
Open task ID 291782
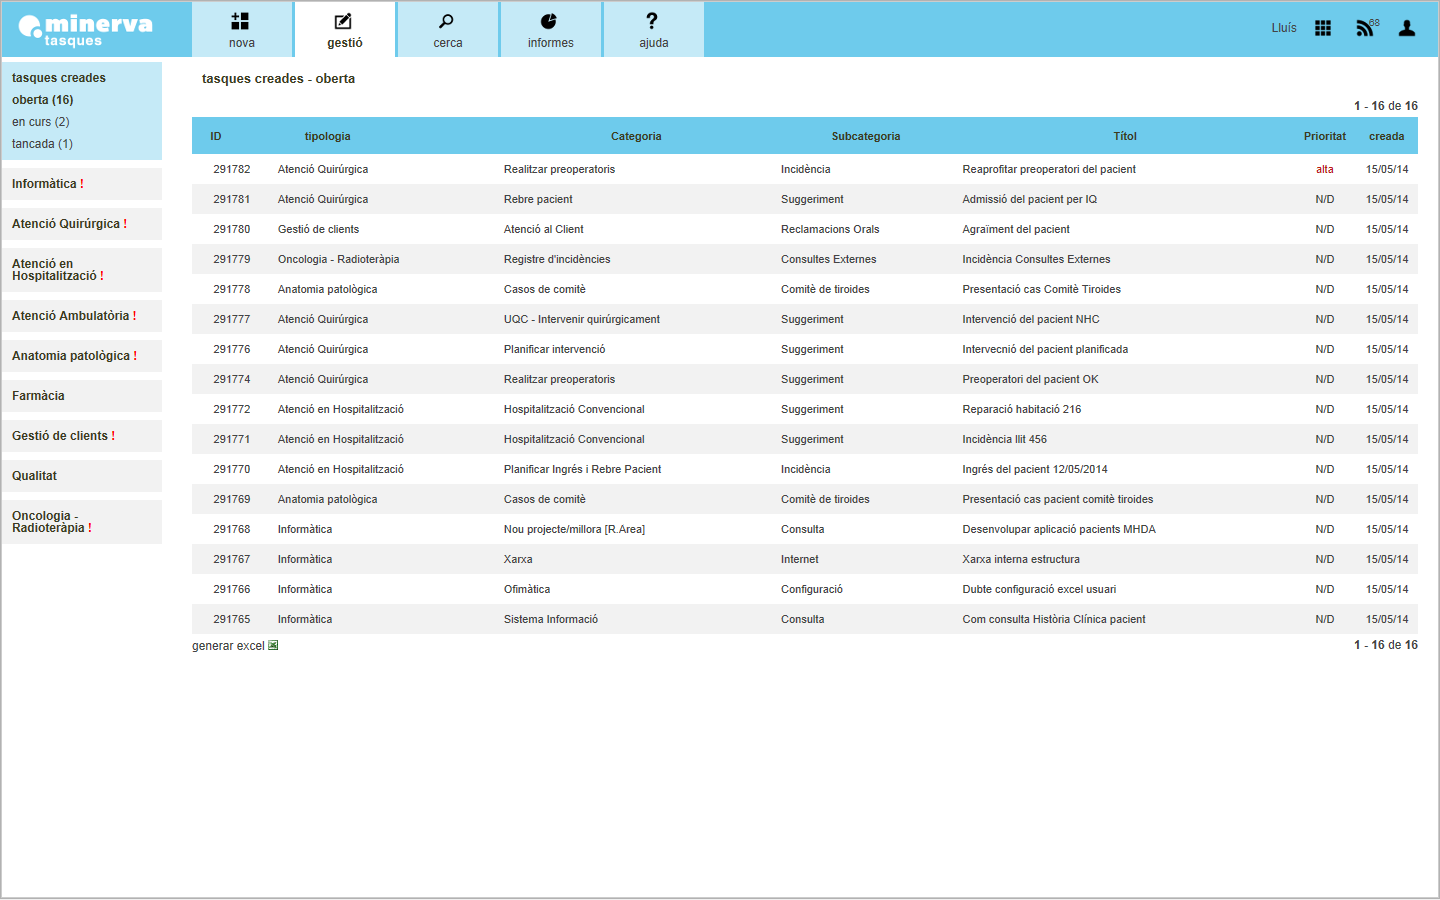pos(232,169)
